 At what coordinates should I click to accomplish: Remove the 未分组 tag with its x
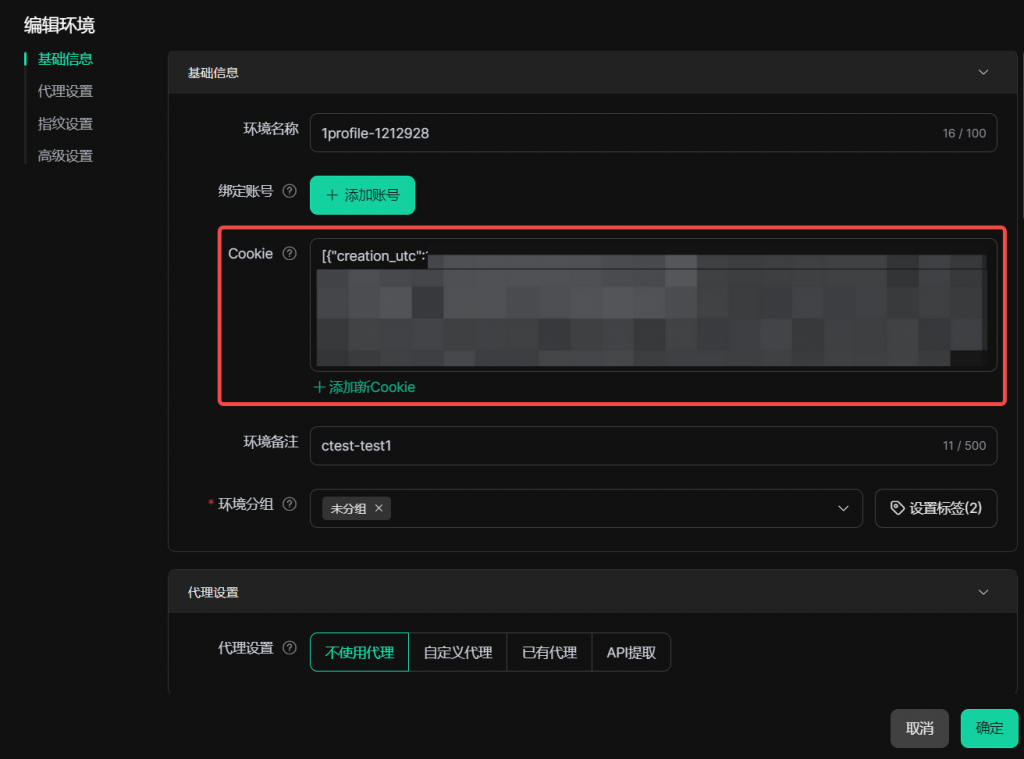[x=379, y=509]
